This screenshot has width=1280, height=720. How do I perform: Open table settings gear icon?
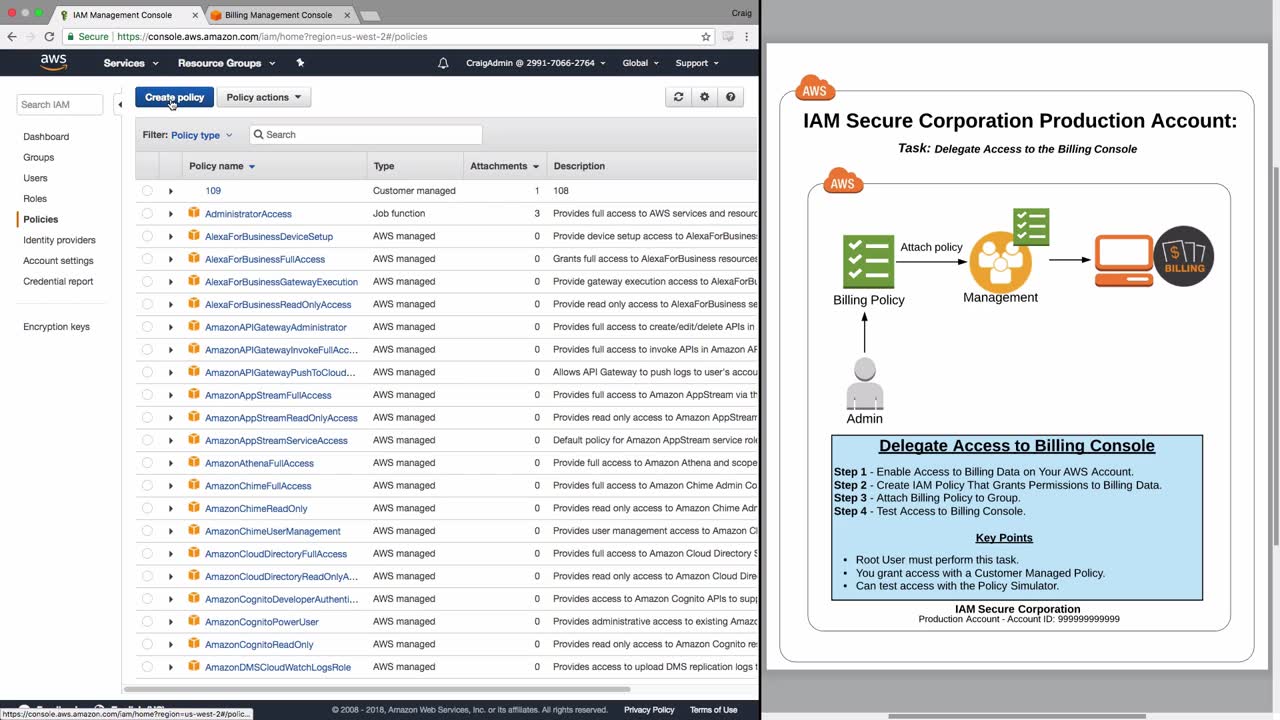click(705, 97)
